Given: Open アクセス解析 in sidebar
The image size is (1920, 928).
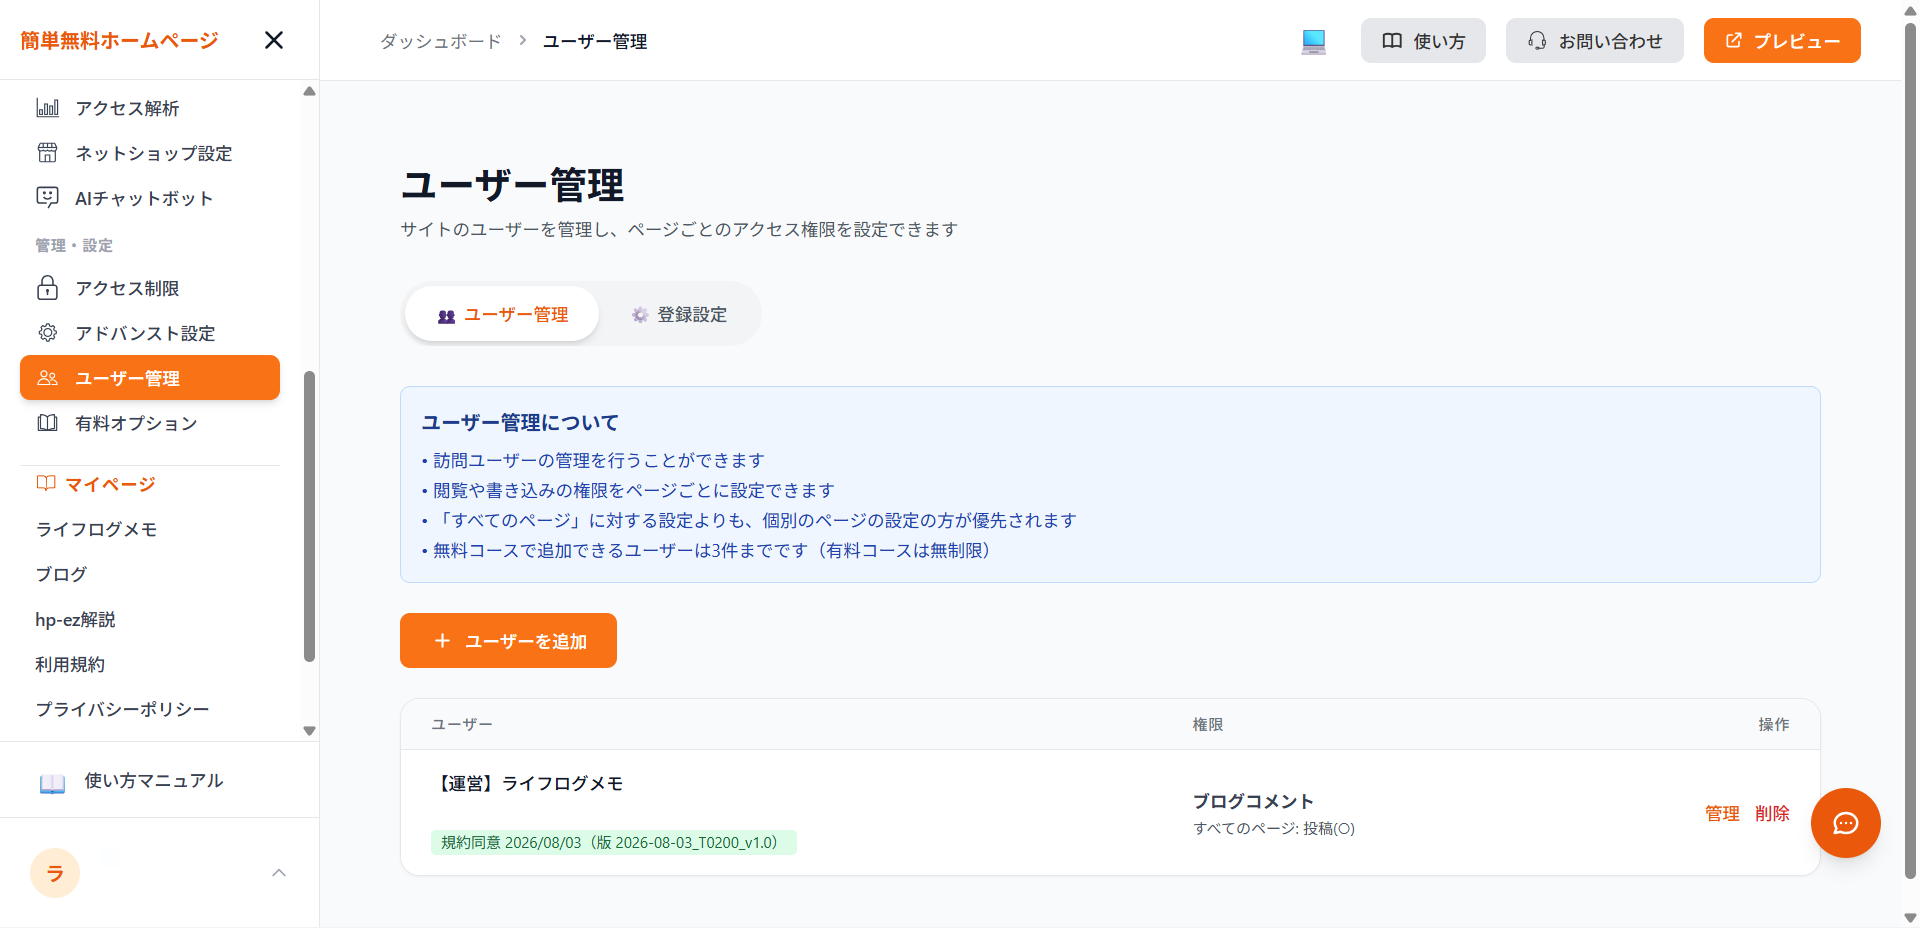Looking at the screenshot, I should coord(150,108).
